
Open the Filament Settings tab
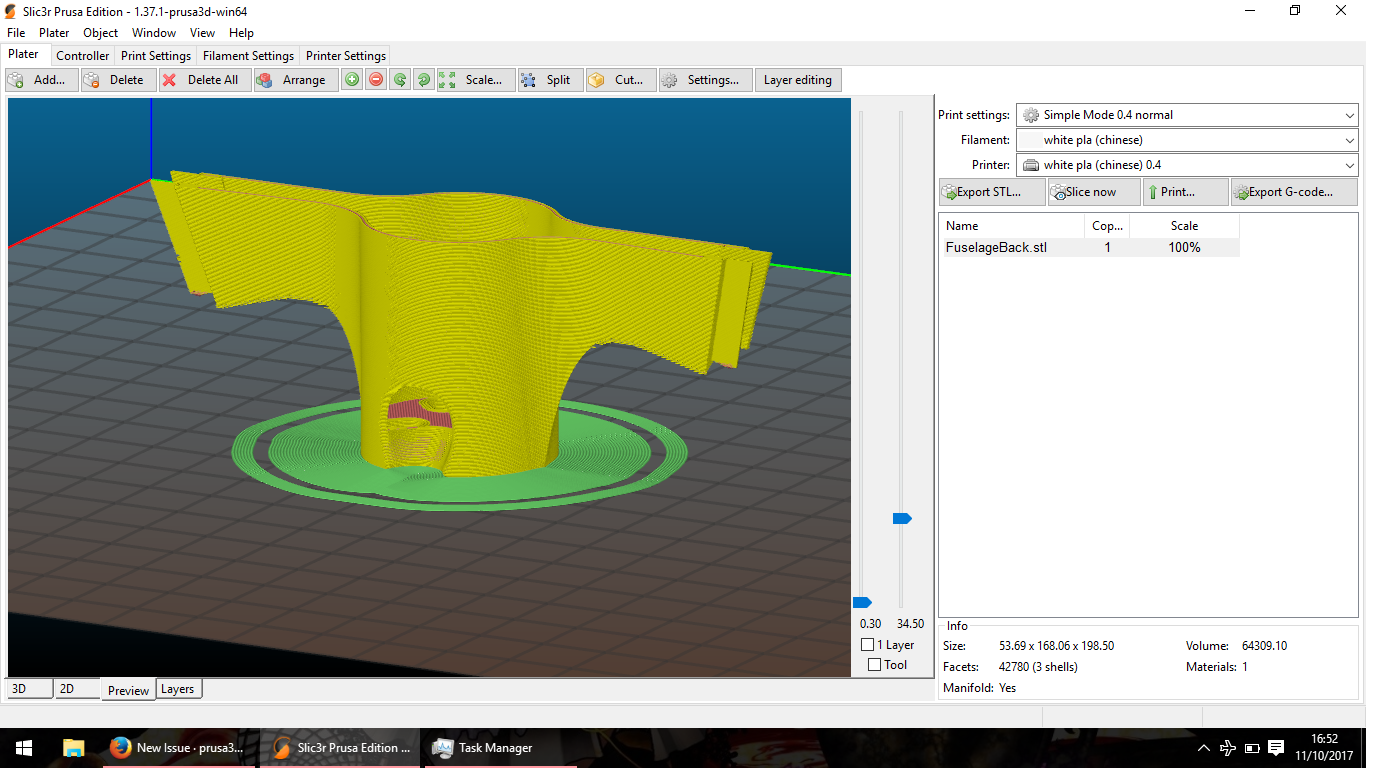point(249,56)
